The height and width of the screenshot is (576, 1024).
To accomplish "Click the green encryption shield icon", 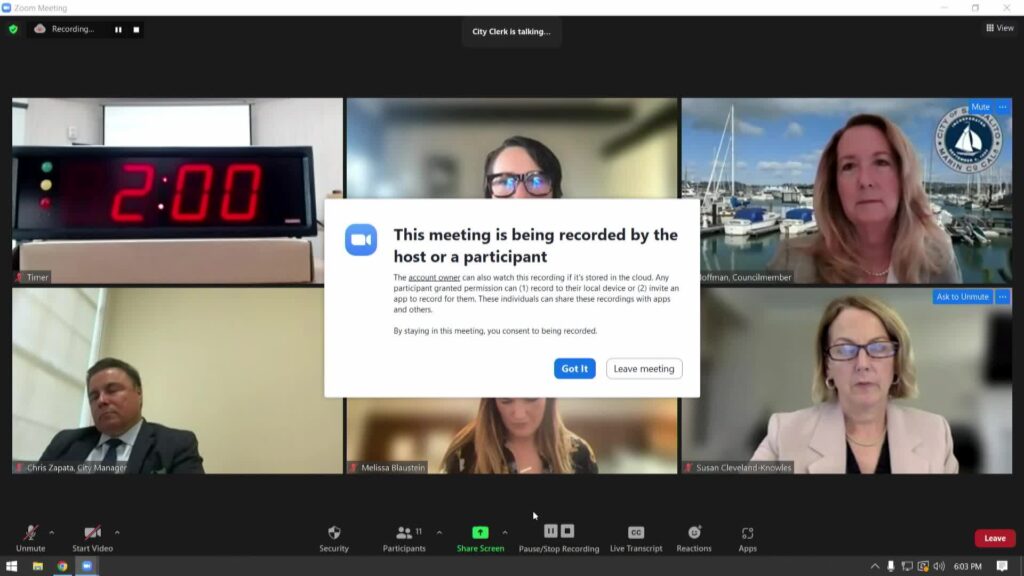I will tap(13, 29).
